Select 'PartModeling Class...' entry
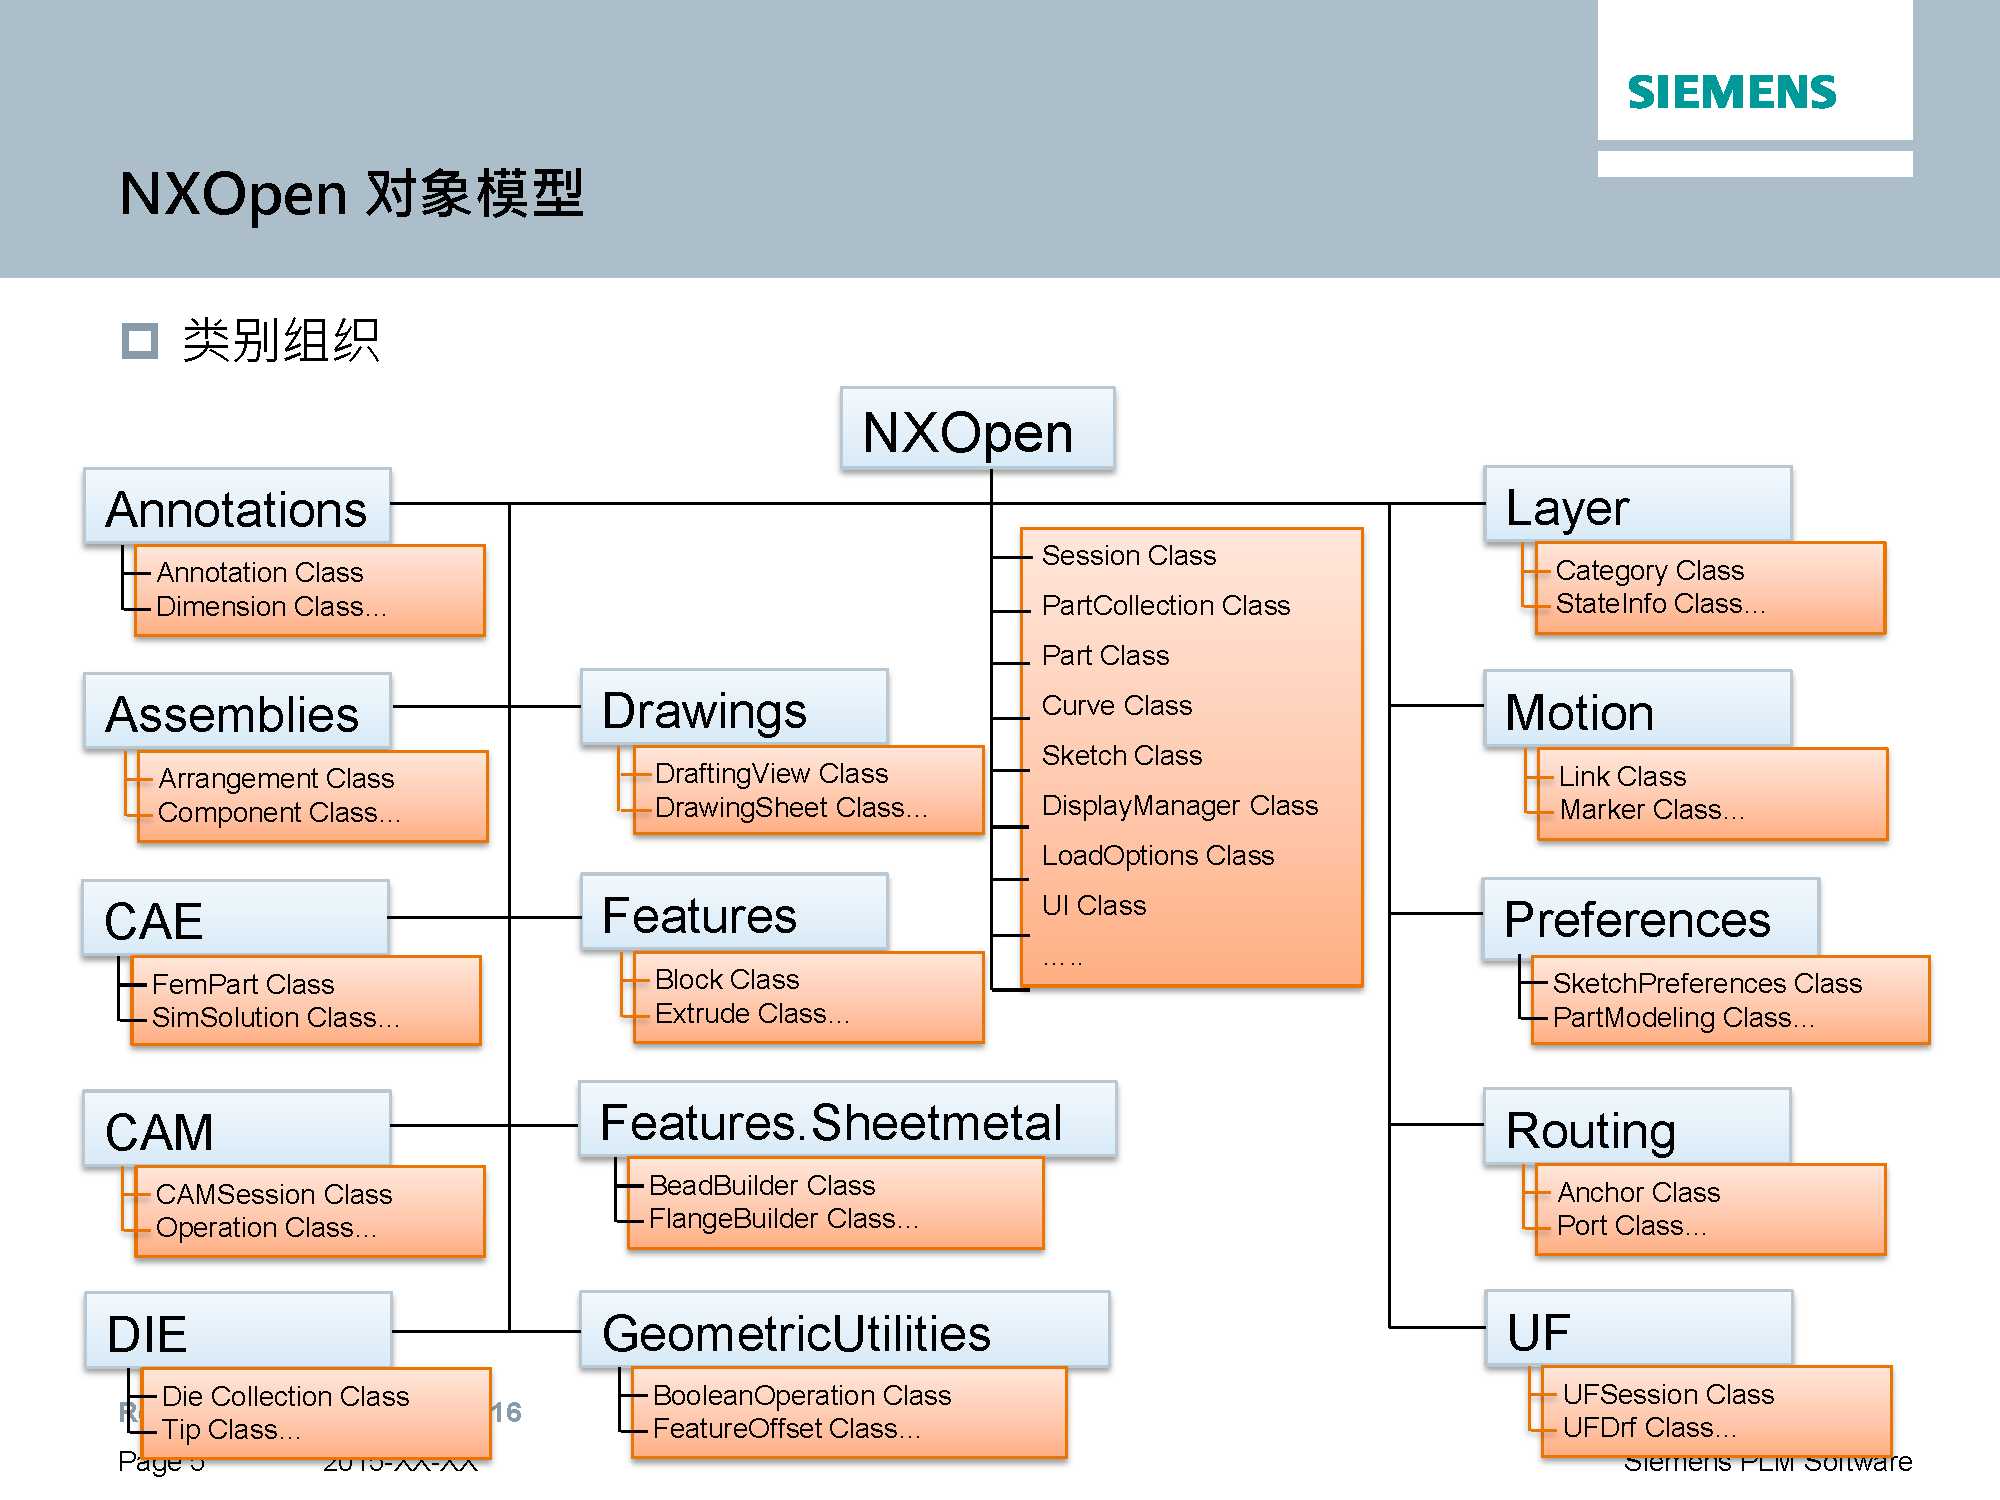Viewport: 2000px width, 1500px height. tap(1683, 1017)
